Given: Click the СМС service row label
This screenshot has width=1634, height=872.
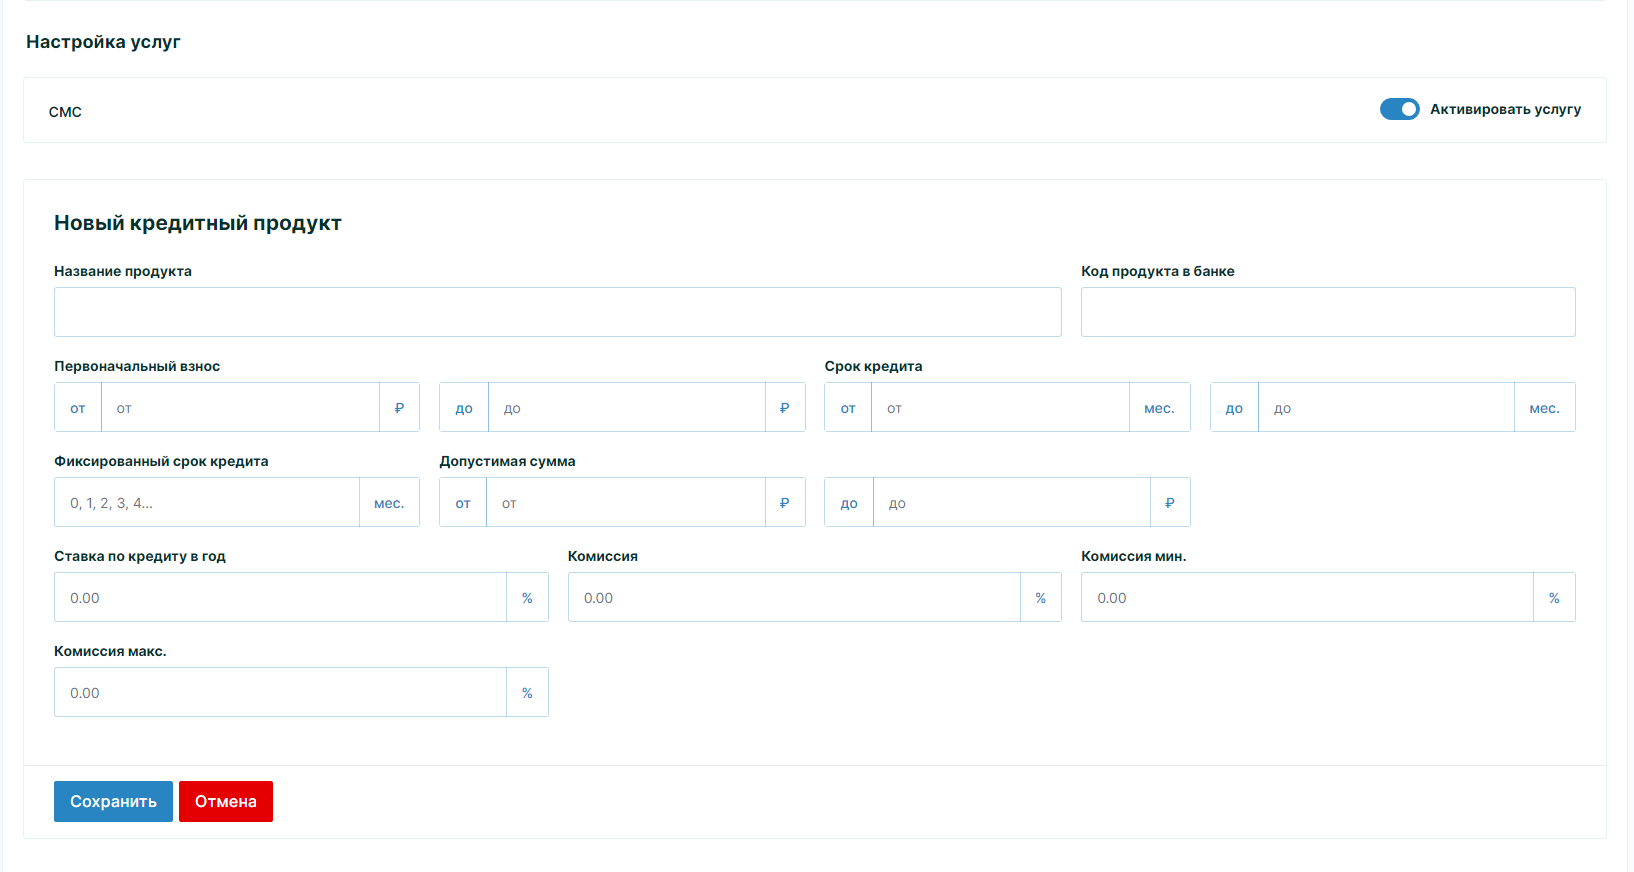Looking at the screenshot, I should tap(65, 112).
